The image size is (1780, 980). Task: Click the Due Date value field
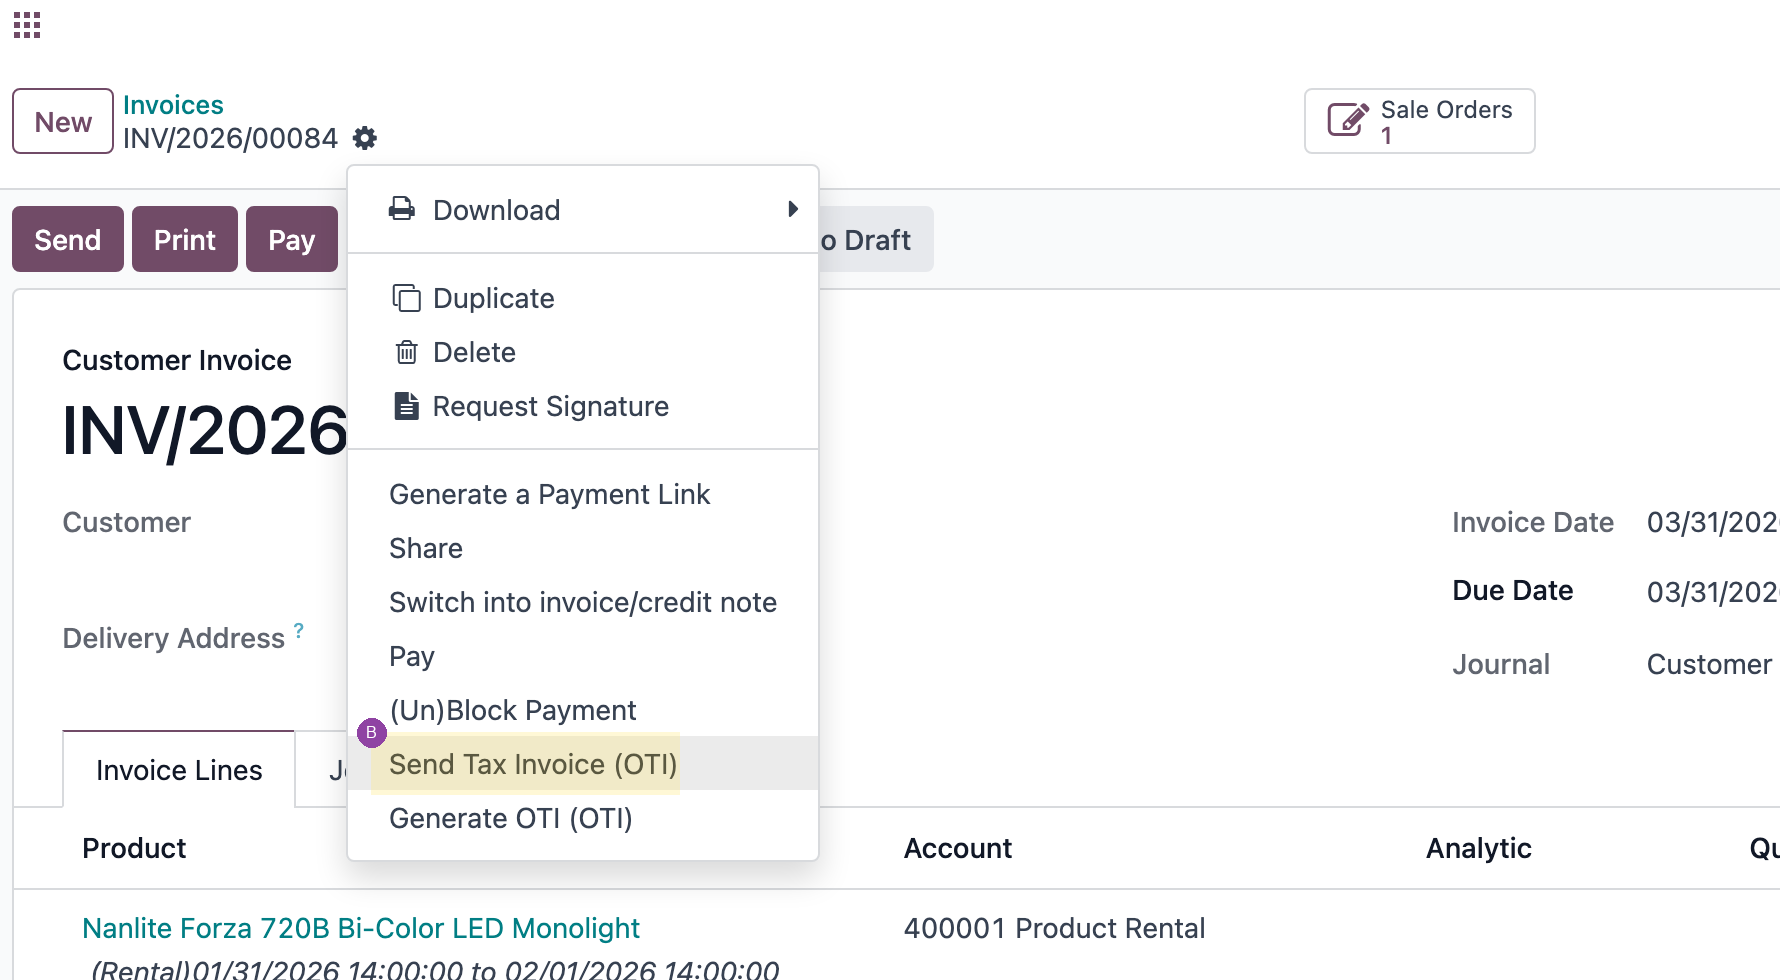(x=1712, y=591)
